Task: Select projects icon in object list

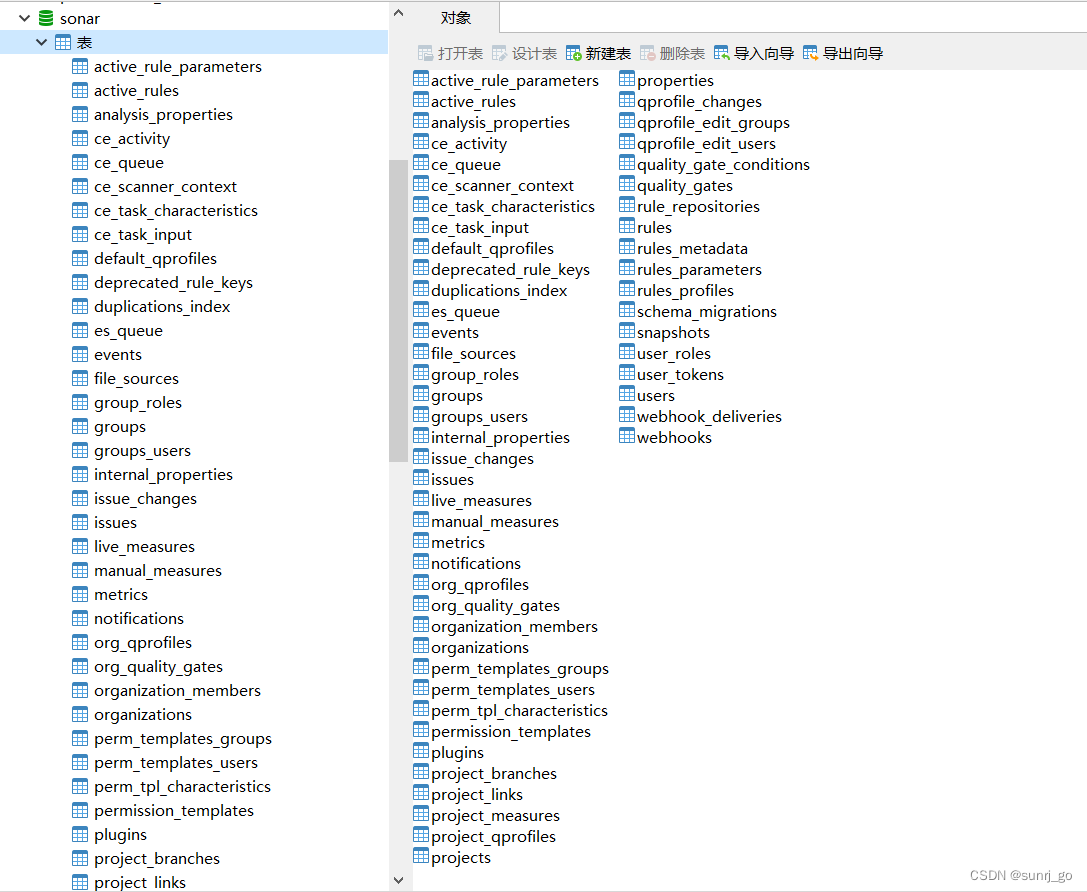Action: 421,856
